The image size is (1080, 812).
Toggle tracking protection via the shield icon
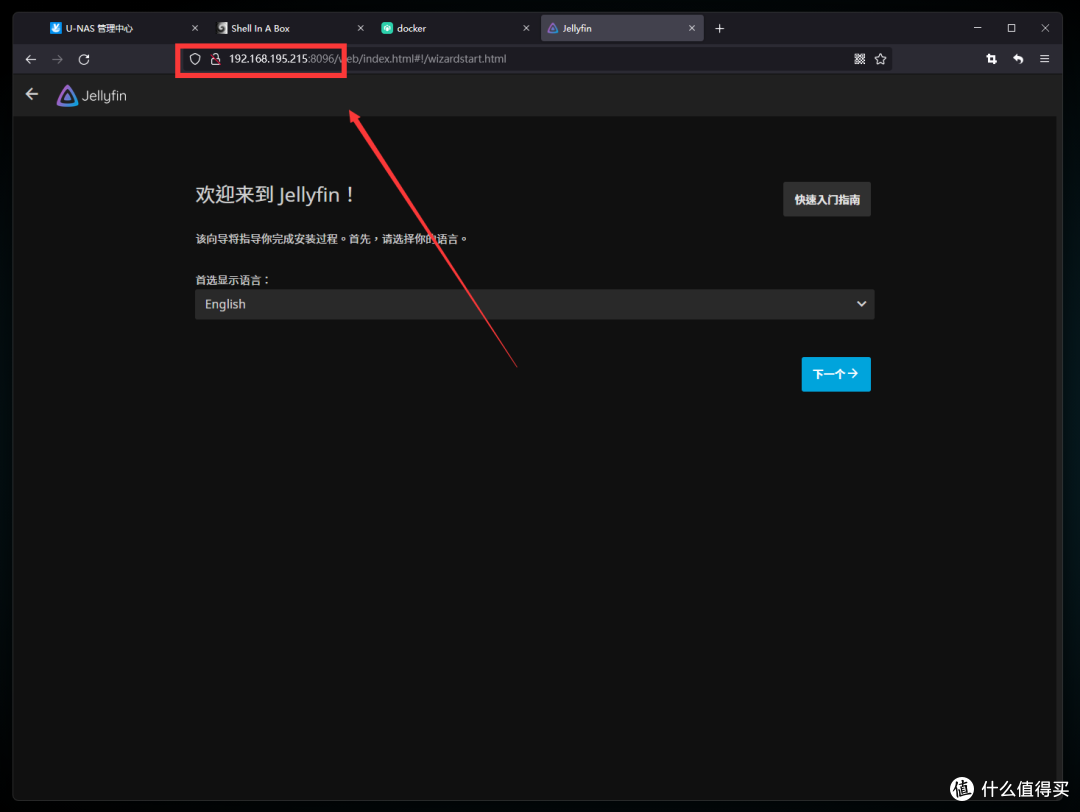pyautogui.click(x=194, y=58)
